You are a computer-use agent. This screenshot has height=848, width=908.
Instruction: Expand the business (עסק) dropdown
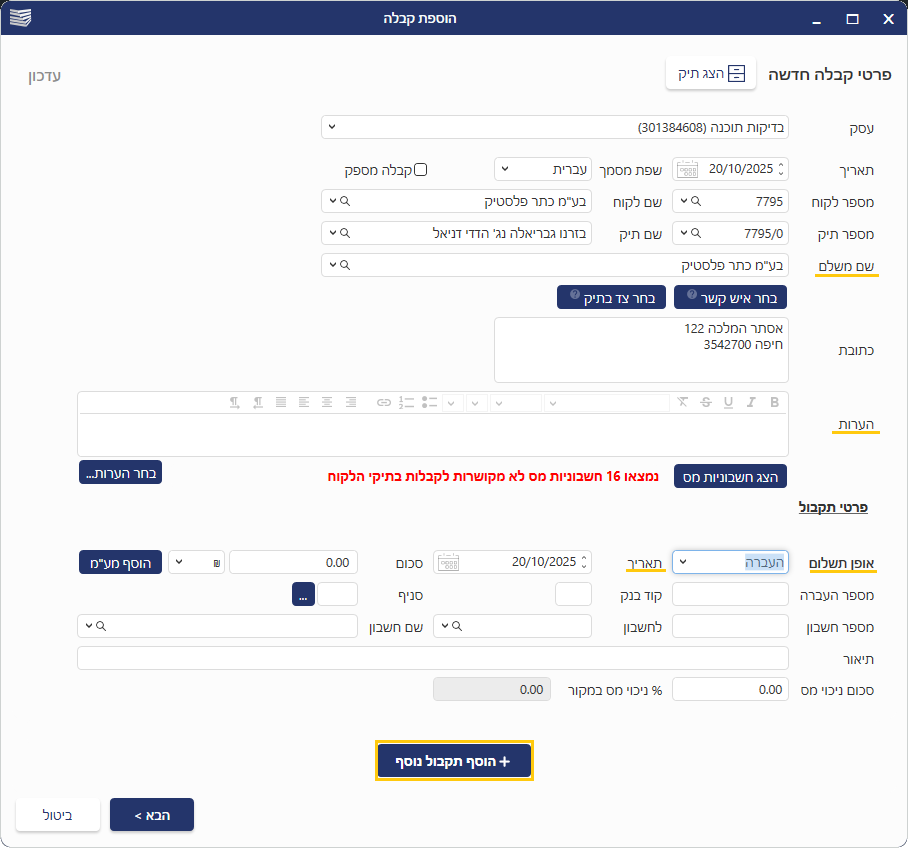click(x=332, y=128)
